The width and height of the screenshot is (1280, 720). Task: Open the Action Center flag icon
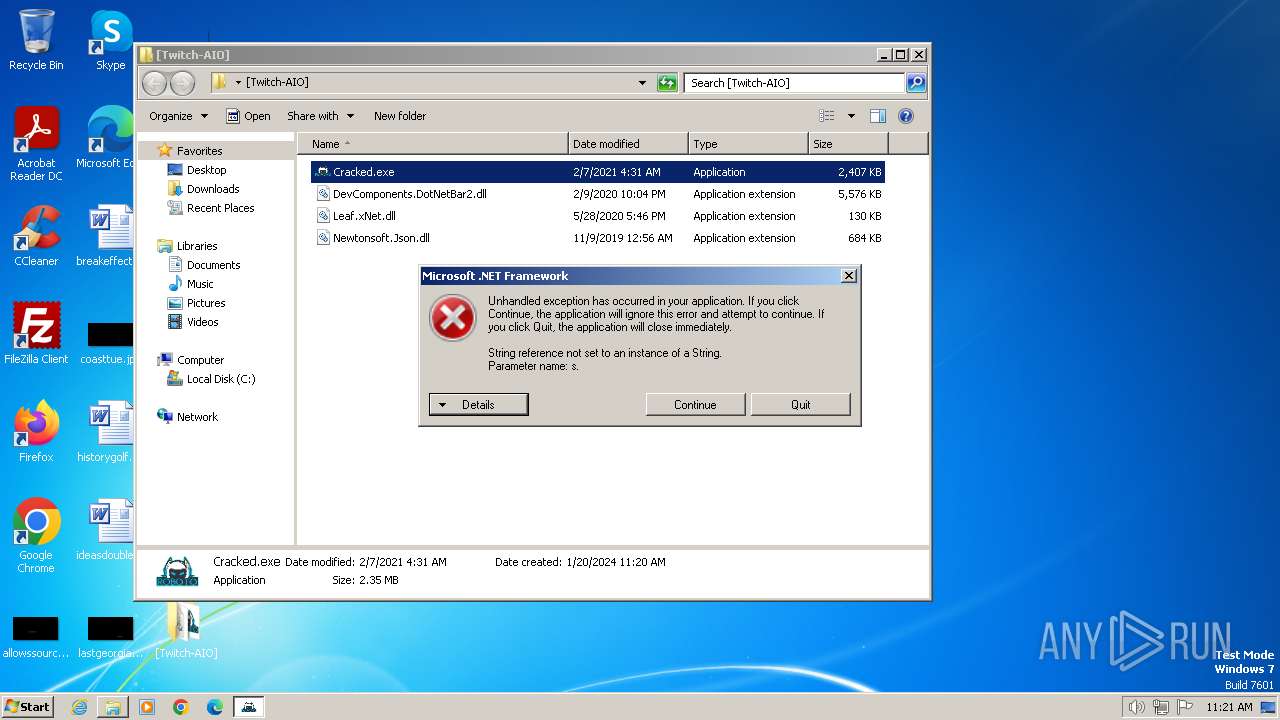click(x=1184, y=707)
